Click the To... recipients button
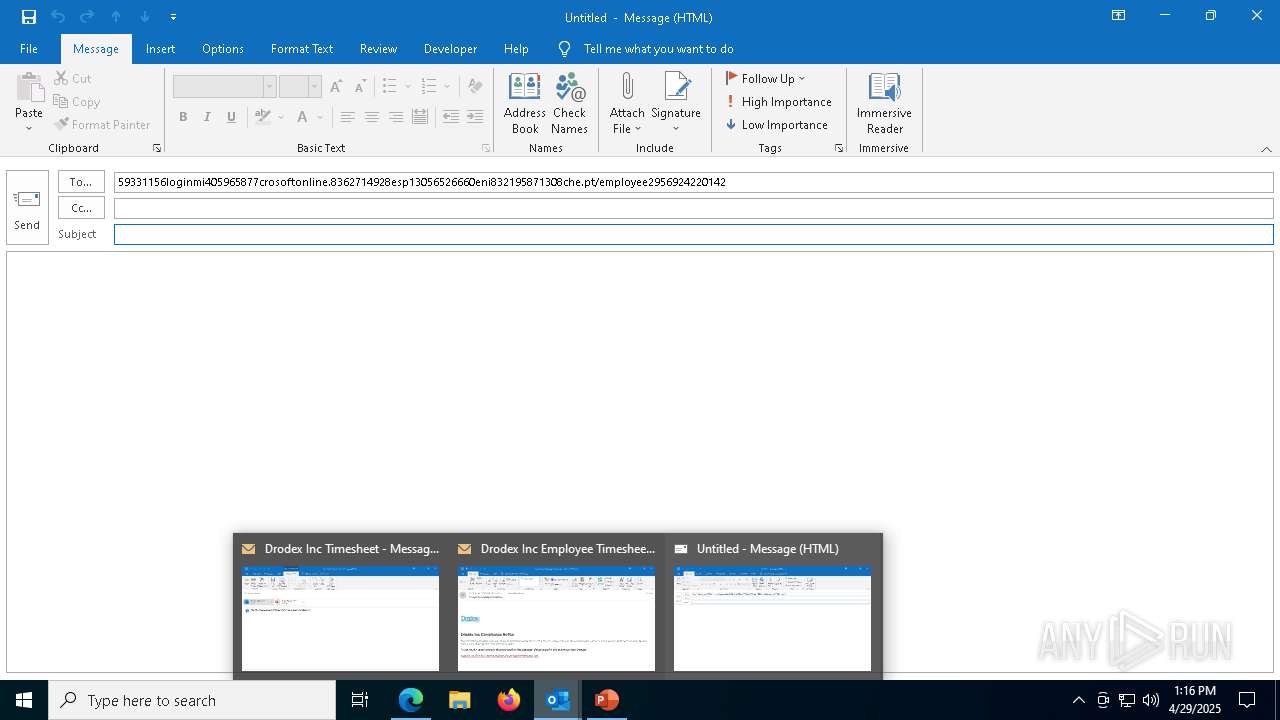 pos(81,182)
